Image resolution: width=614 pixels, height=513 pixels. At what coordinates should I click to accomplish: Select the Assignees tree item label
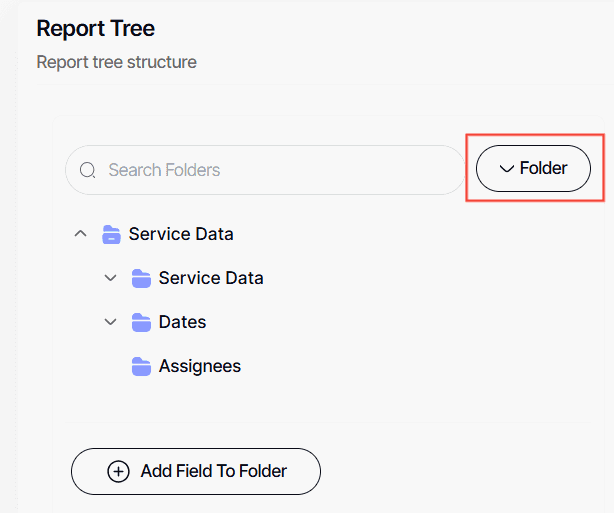[x=200, y=366]
